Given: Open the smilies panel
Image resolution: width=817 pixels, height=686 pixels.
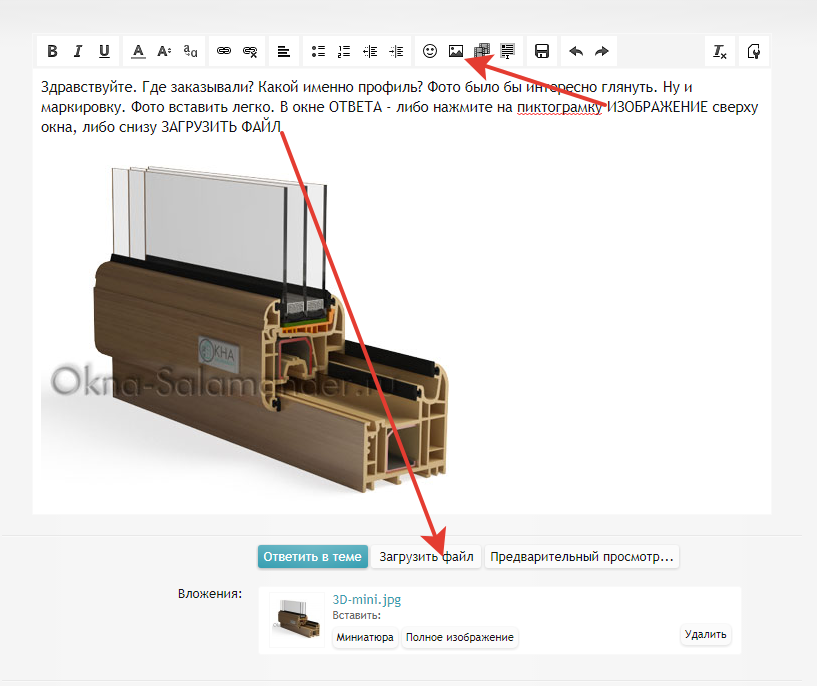Looking at the screenshot, I should click(x=430, y=51).
